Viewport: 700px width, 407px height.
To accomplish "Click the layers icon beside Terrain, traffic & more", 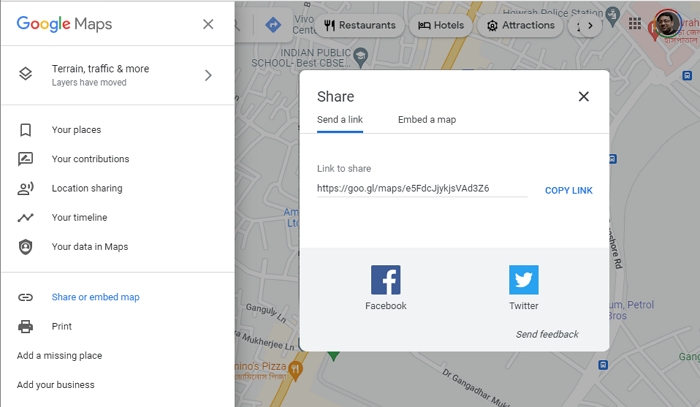I will point(25,74).
